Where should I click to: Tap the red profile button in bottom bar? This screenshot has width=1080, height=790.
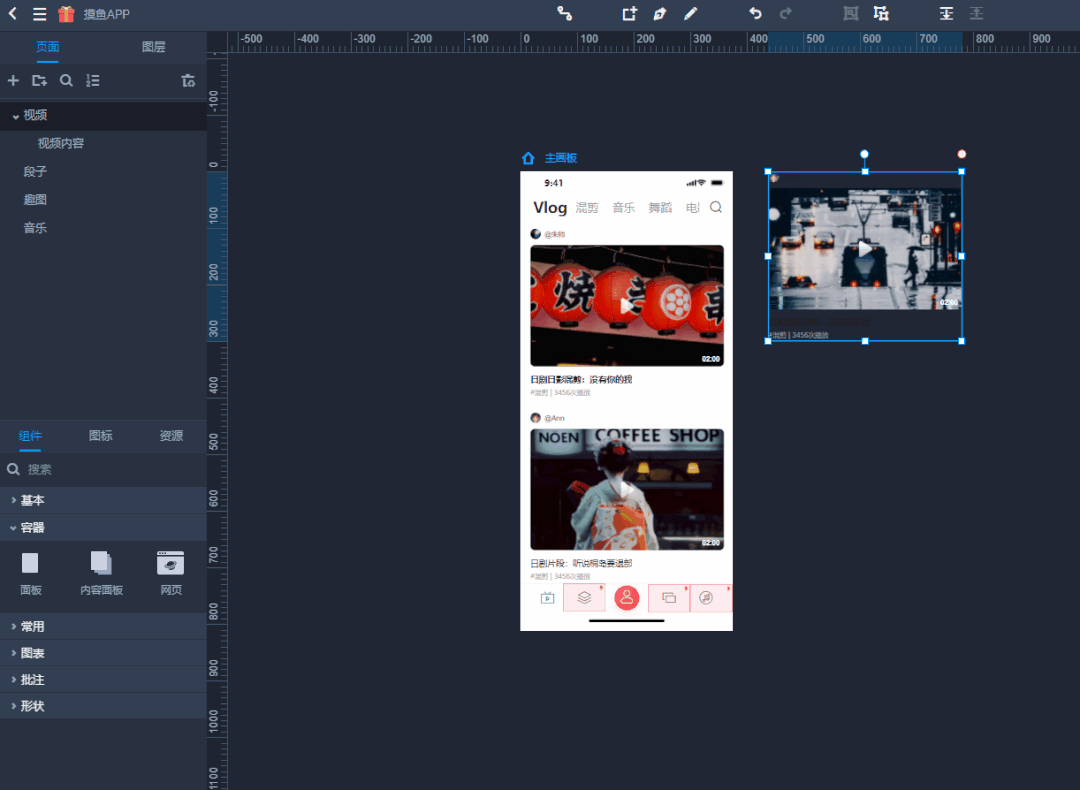627,598
